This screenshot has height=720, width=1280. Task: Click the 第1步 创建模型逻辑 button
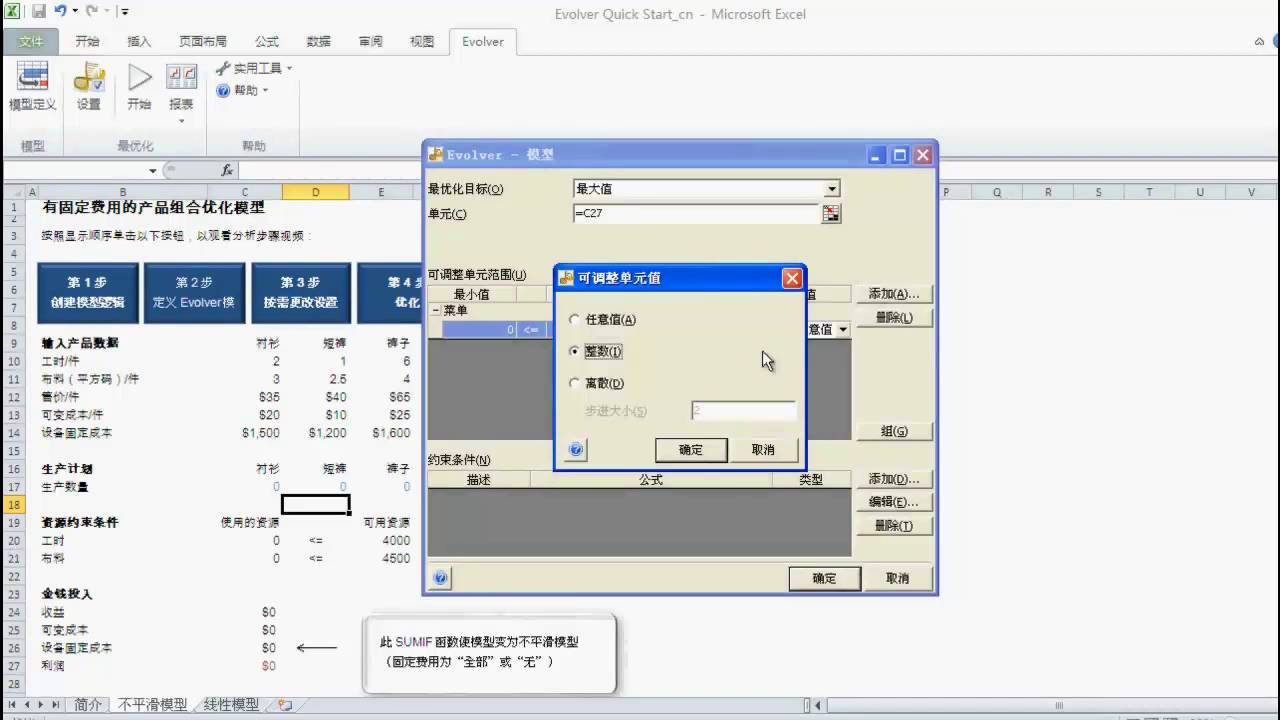89,292
